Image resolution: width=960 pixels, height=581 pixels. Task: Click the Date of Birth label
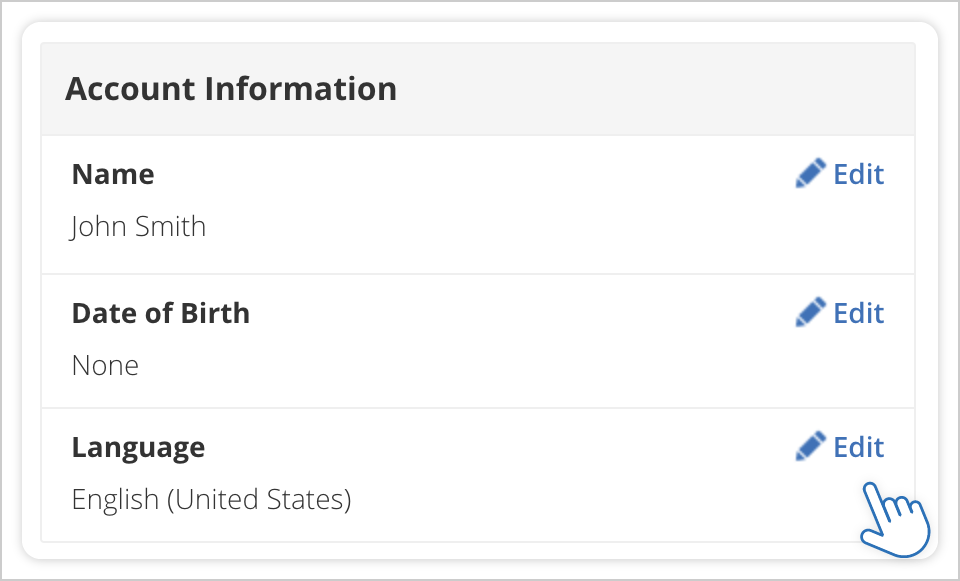pyautogui.click(x=160, y=312)
